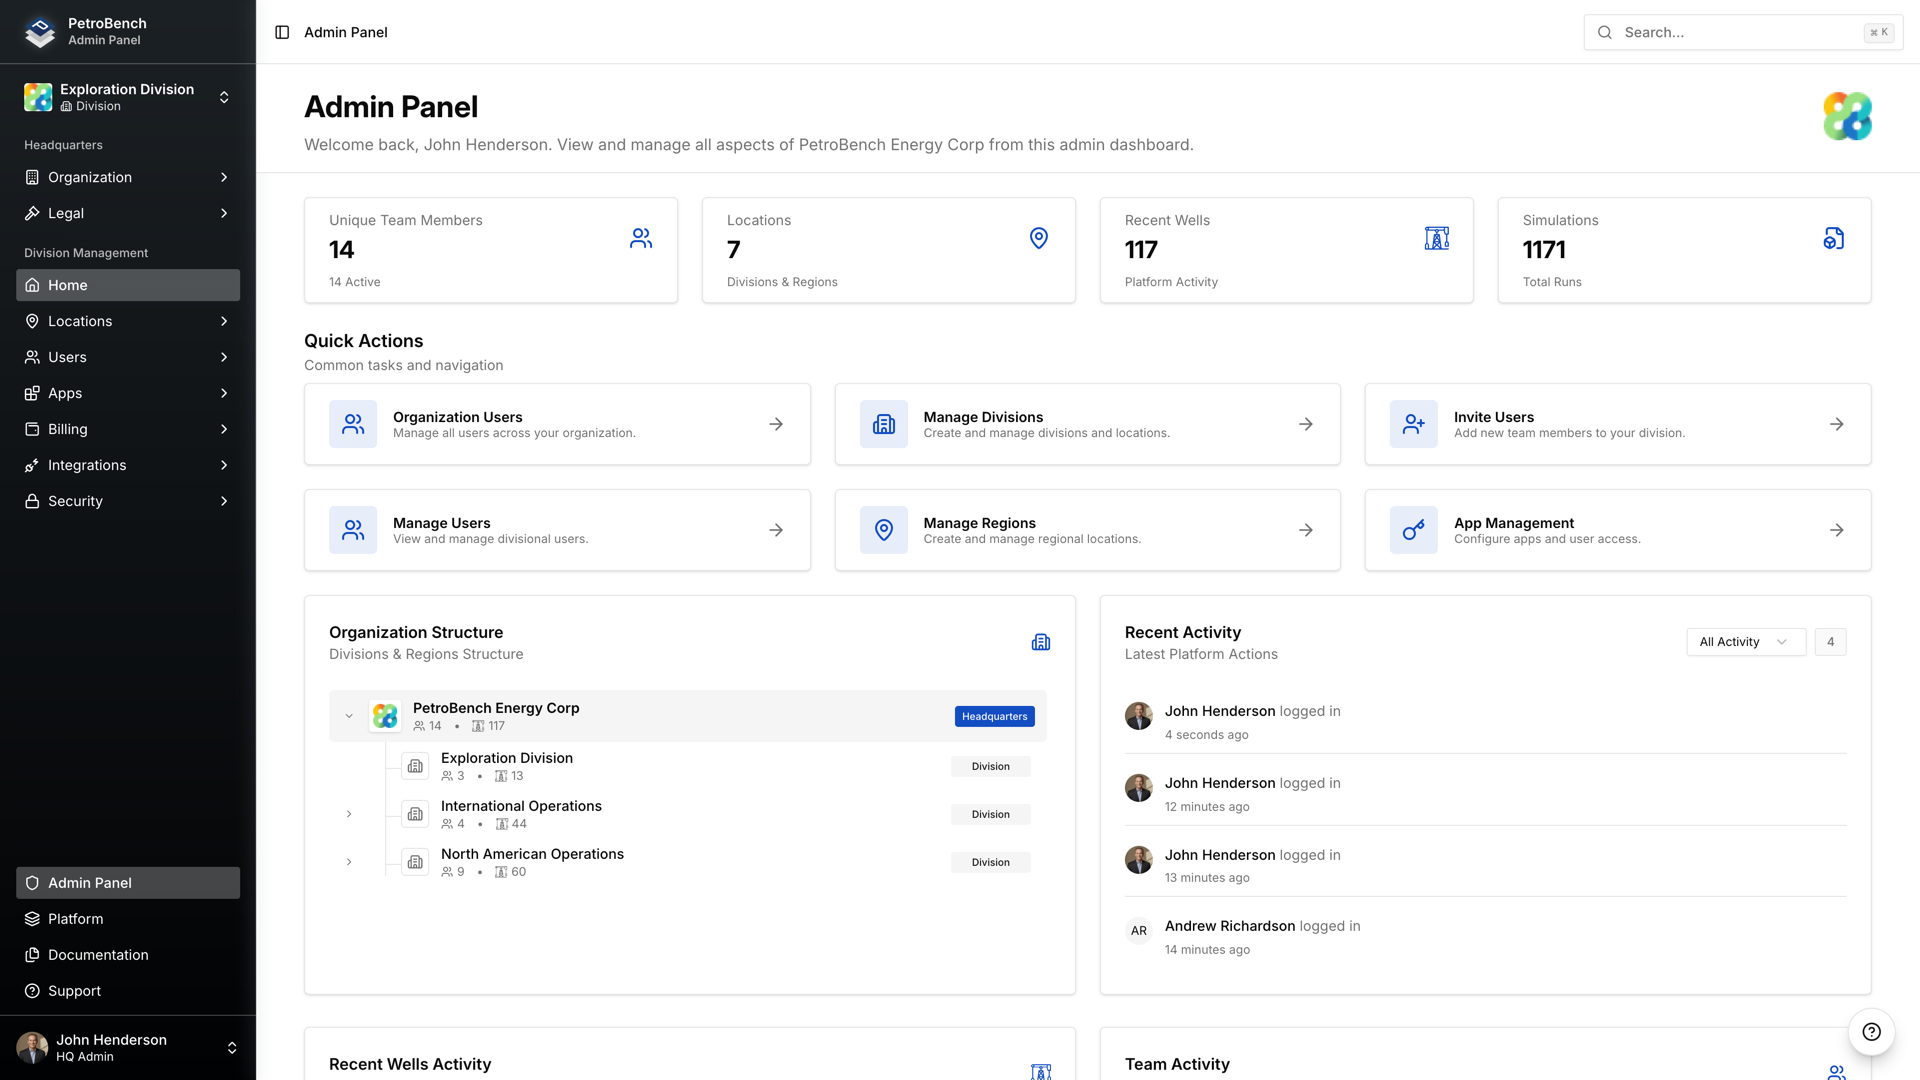Click the Organization Users icon in Quick Actions
This screenshot has width=1920, height=1080.
[352, 424]
